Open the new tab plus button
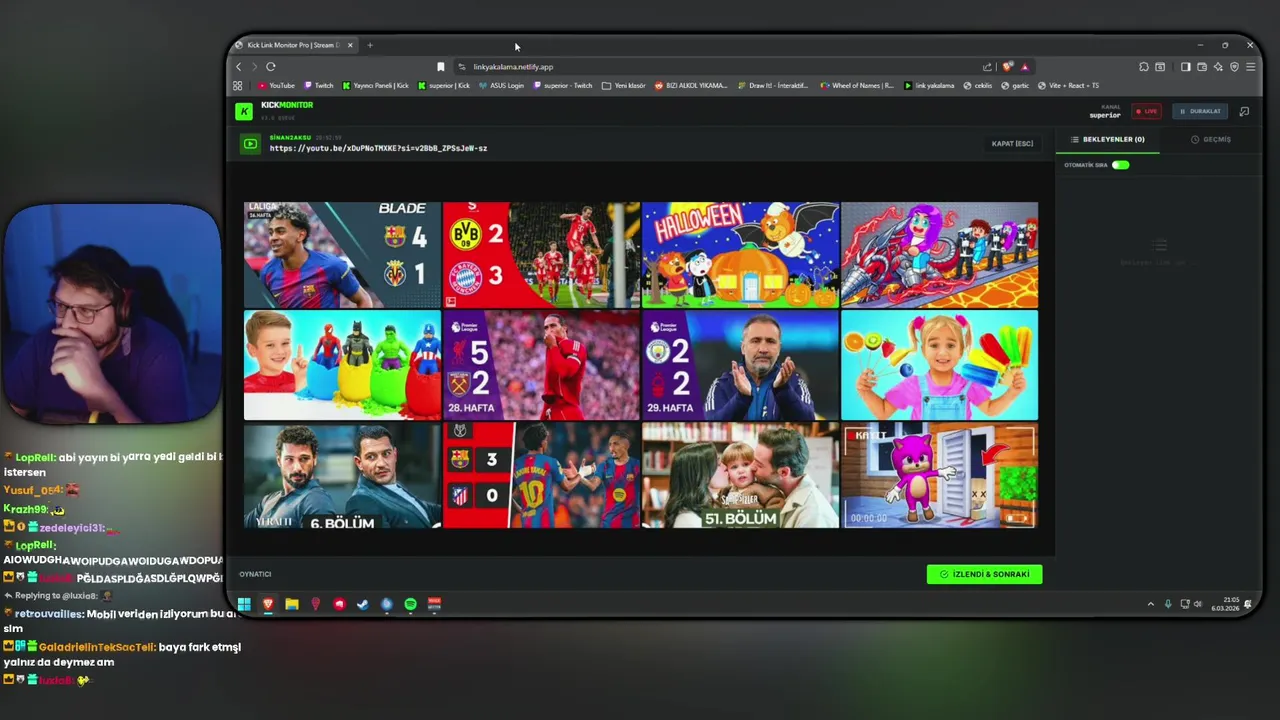Viewport: 1280px width, 720px height. tap(370, 45)
